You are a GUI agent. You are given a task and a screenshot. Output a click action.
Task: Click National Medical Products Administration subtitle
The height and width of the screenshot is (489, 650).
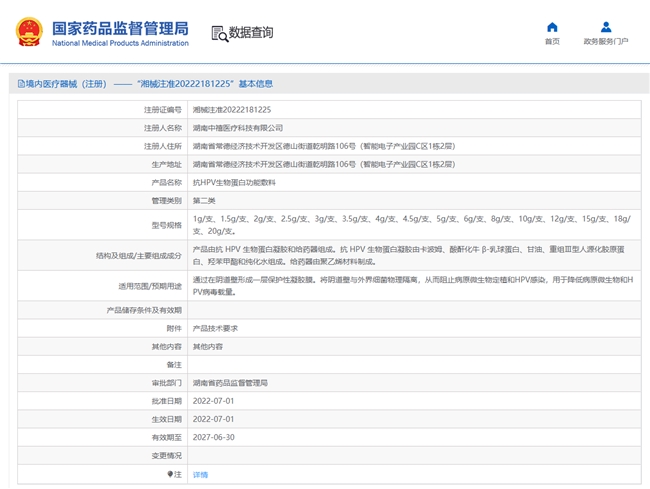coord(119,44)
